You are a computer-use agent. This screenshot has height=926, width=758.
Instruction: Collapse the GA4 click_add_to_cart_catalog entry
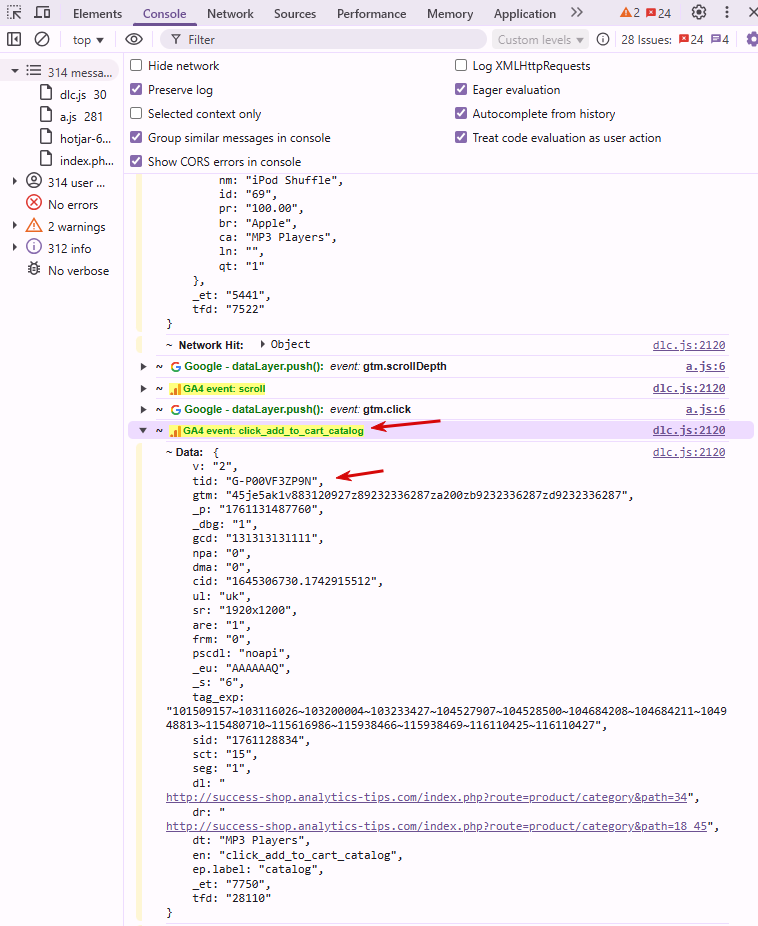143,431
